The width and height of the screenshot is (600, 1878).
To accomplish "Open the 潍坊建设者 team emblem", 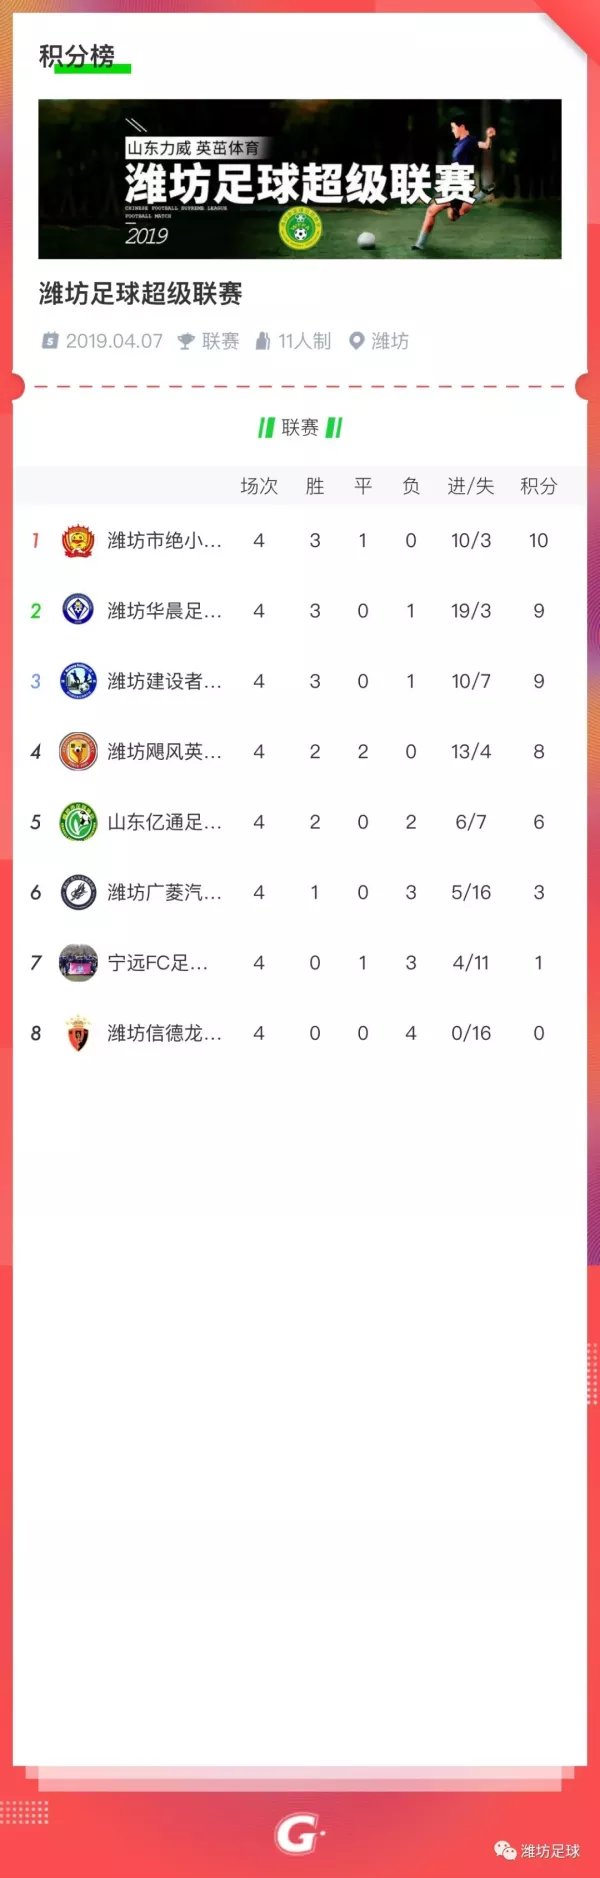I will click(x=78, y=681).
